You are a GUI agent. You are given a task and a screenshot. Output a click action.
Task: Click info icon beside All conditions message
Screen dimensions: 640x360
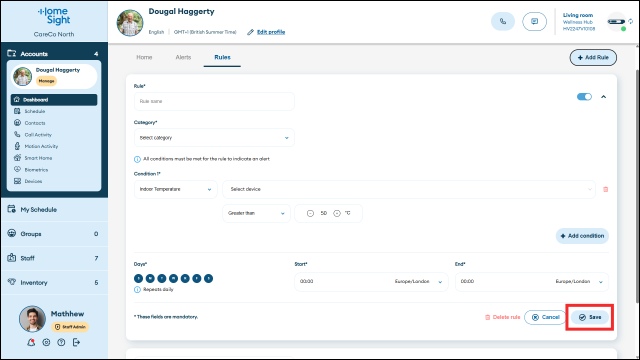click(x=138, y=159)
